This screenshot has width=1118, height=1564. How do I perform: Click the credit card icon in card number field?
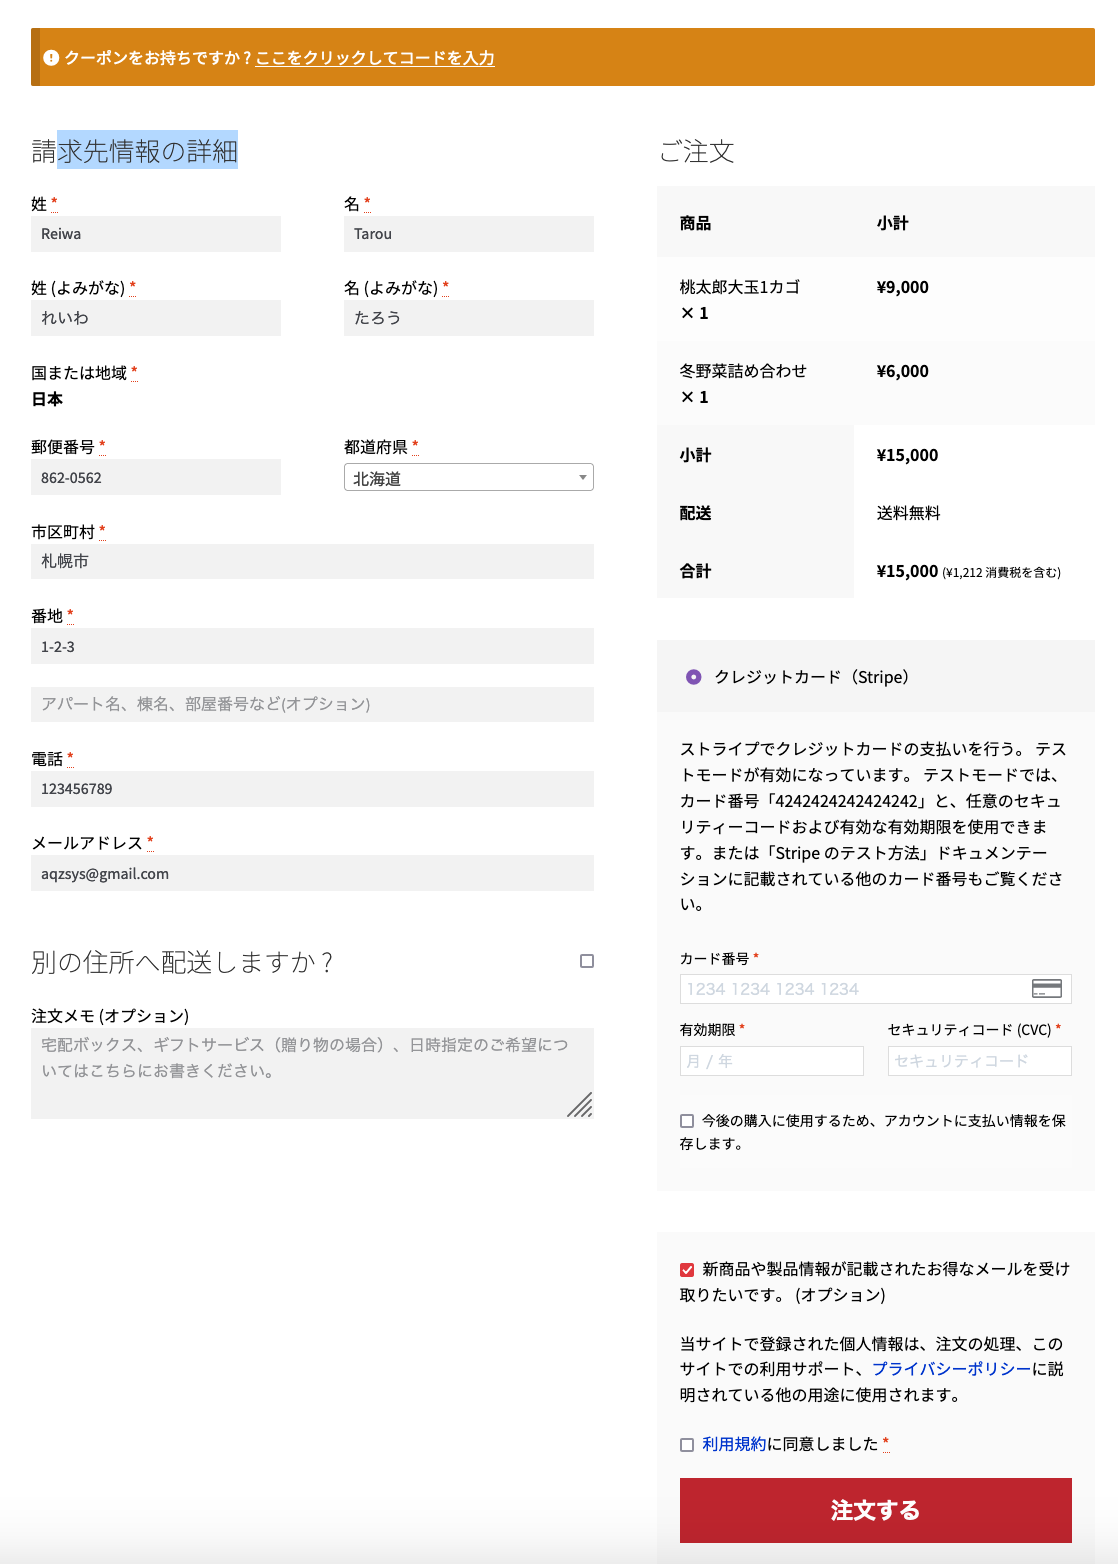coord(1046,989)
